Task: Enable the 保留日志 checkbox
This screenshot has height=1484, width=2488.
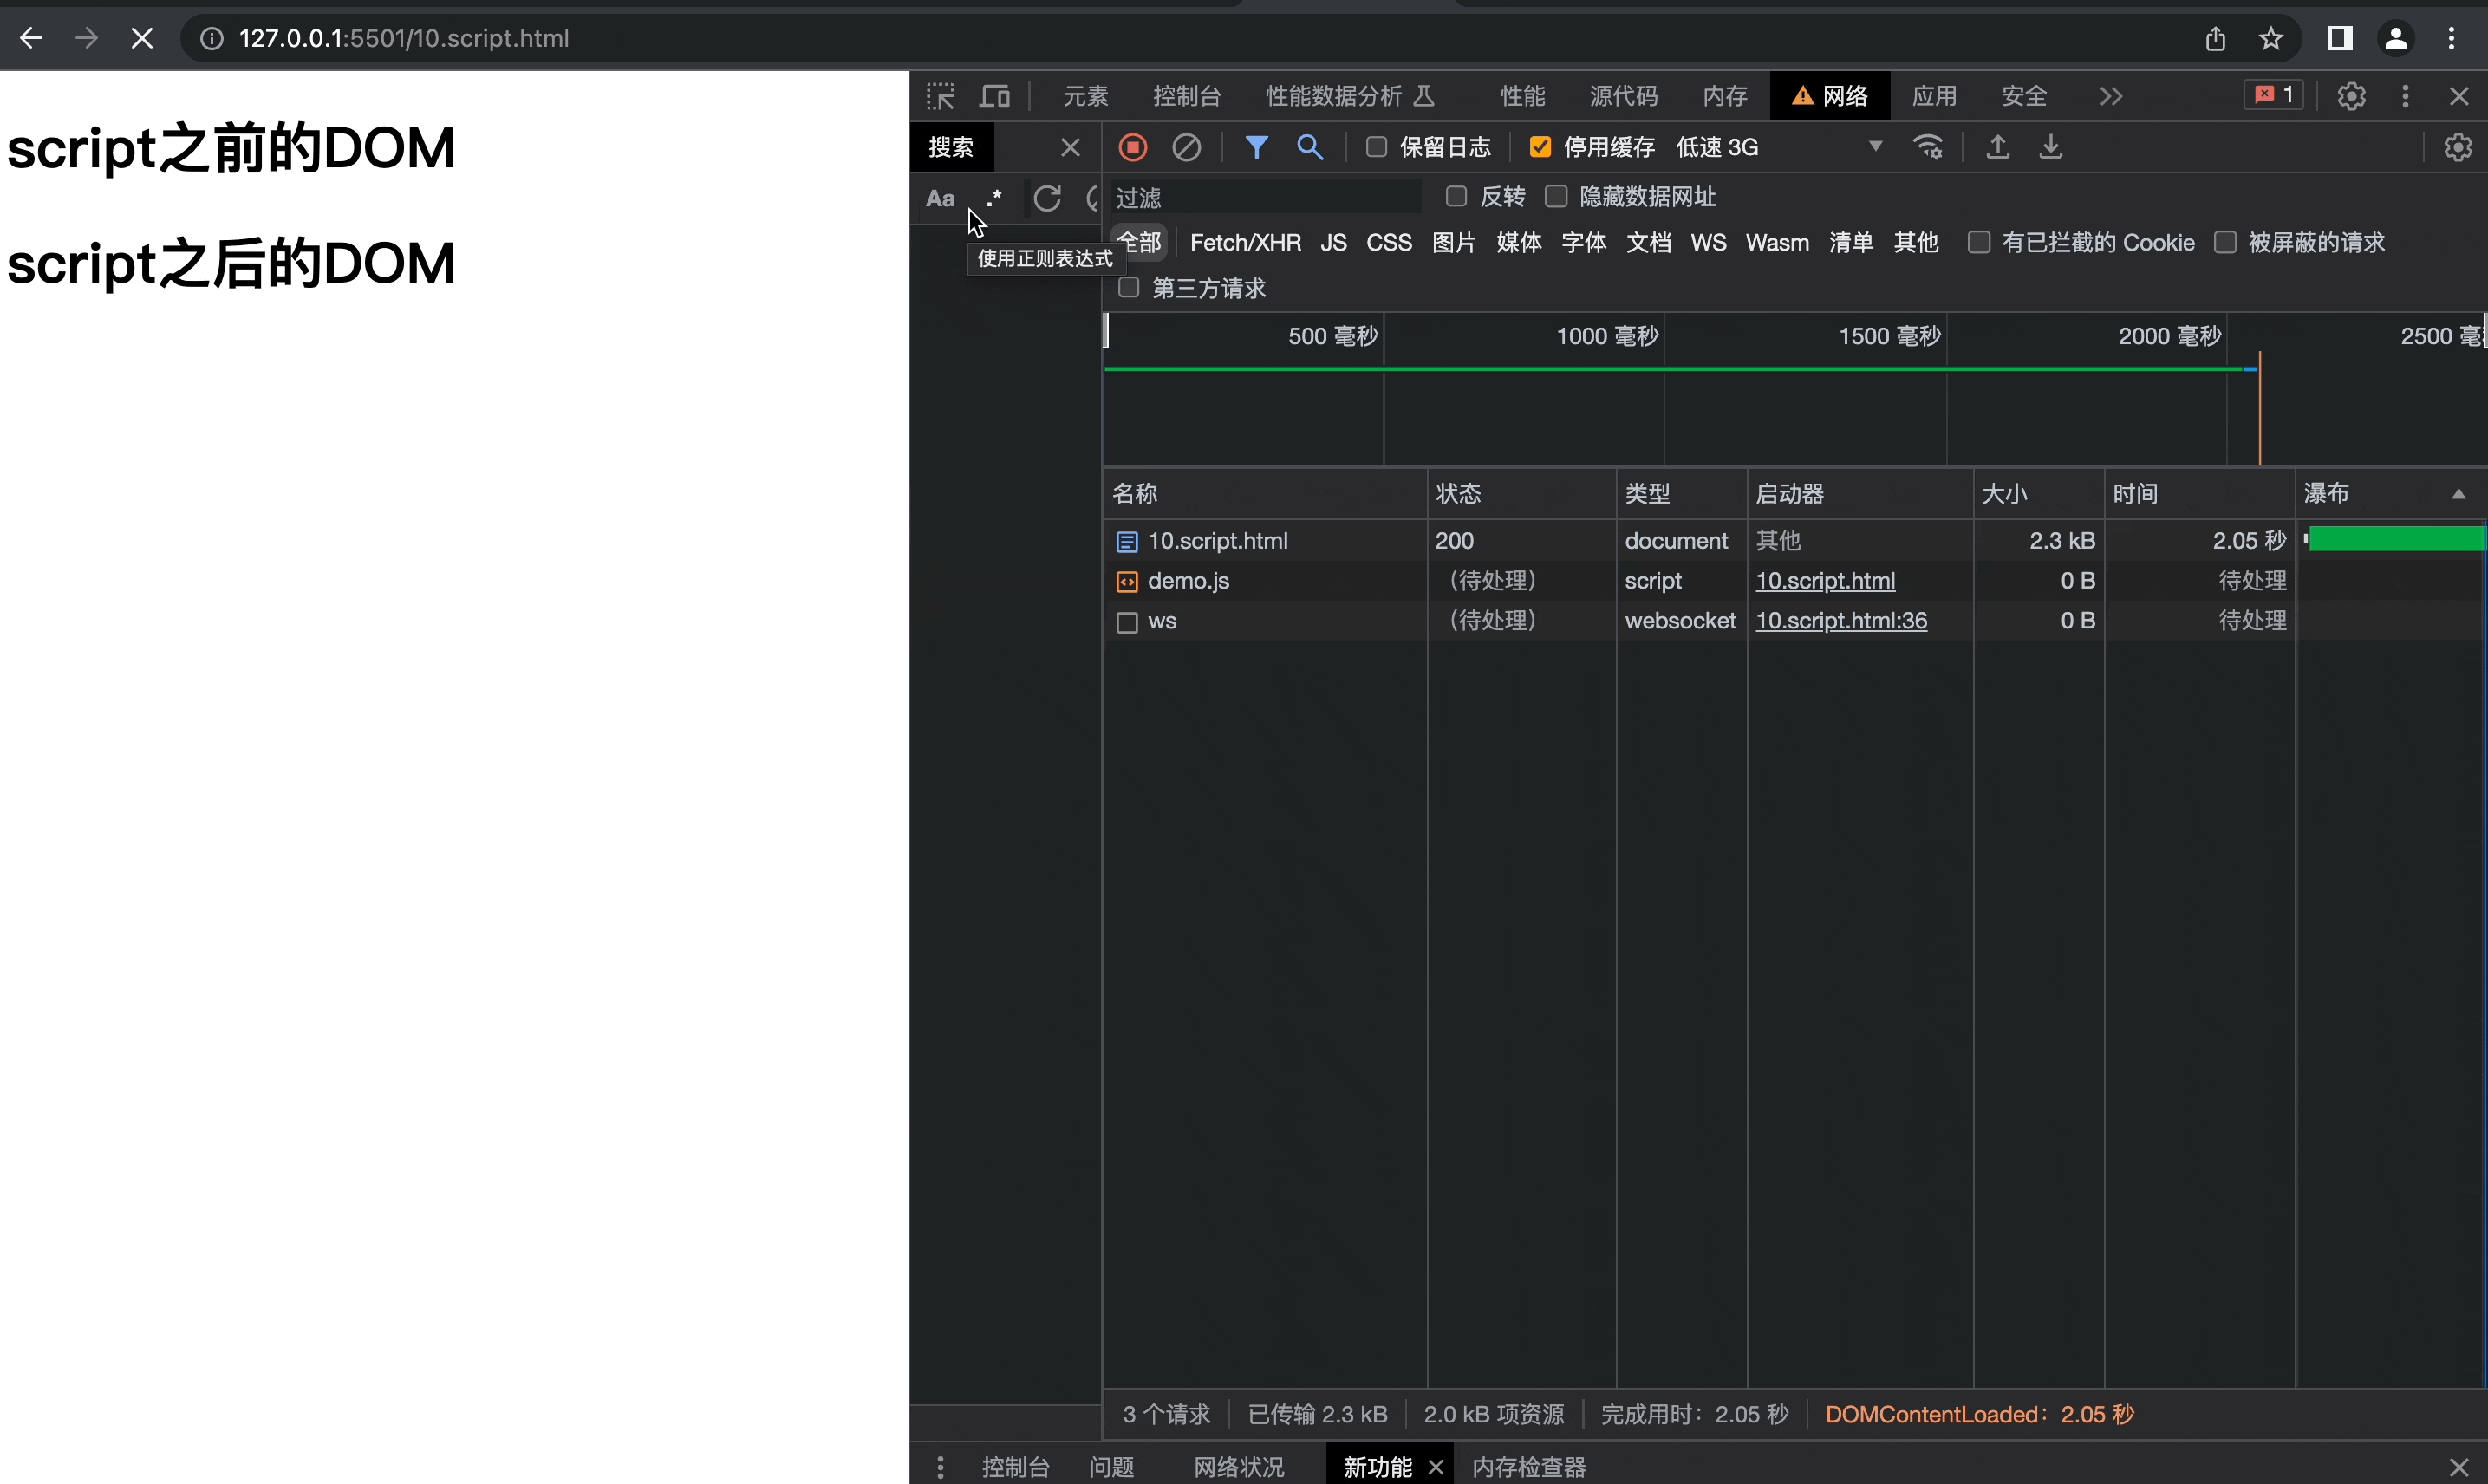Action: (1376, 147)
